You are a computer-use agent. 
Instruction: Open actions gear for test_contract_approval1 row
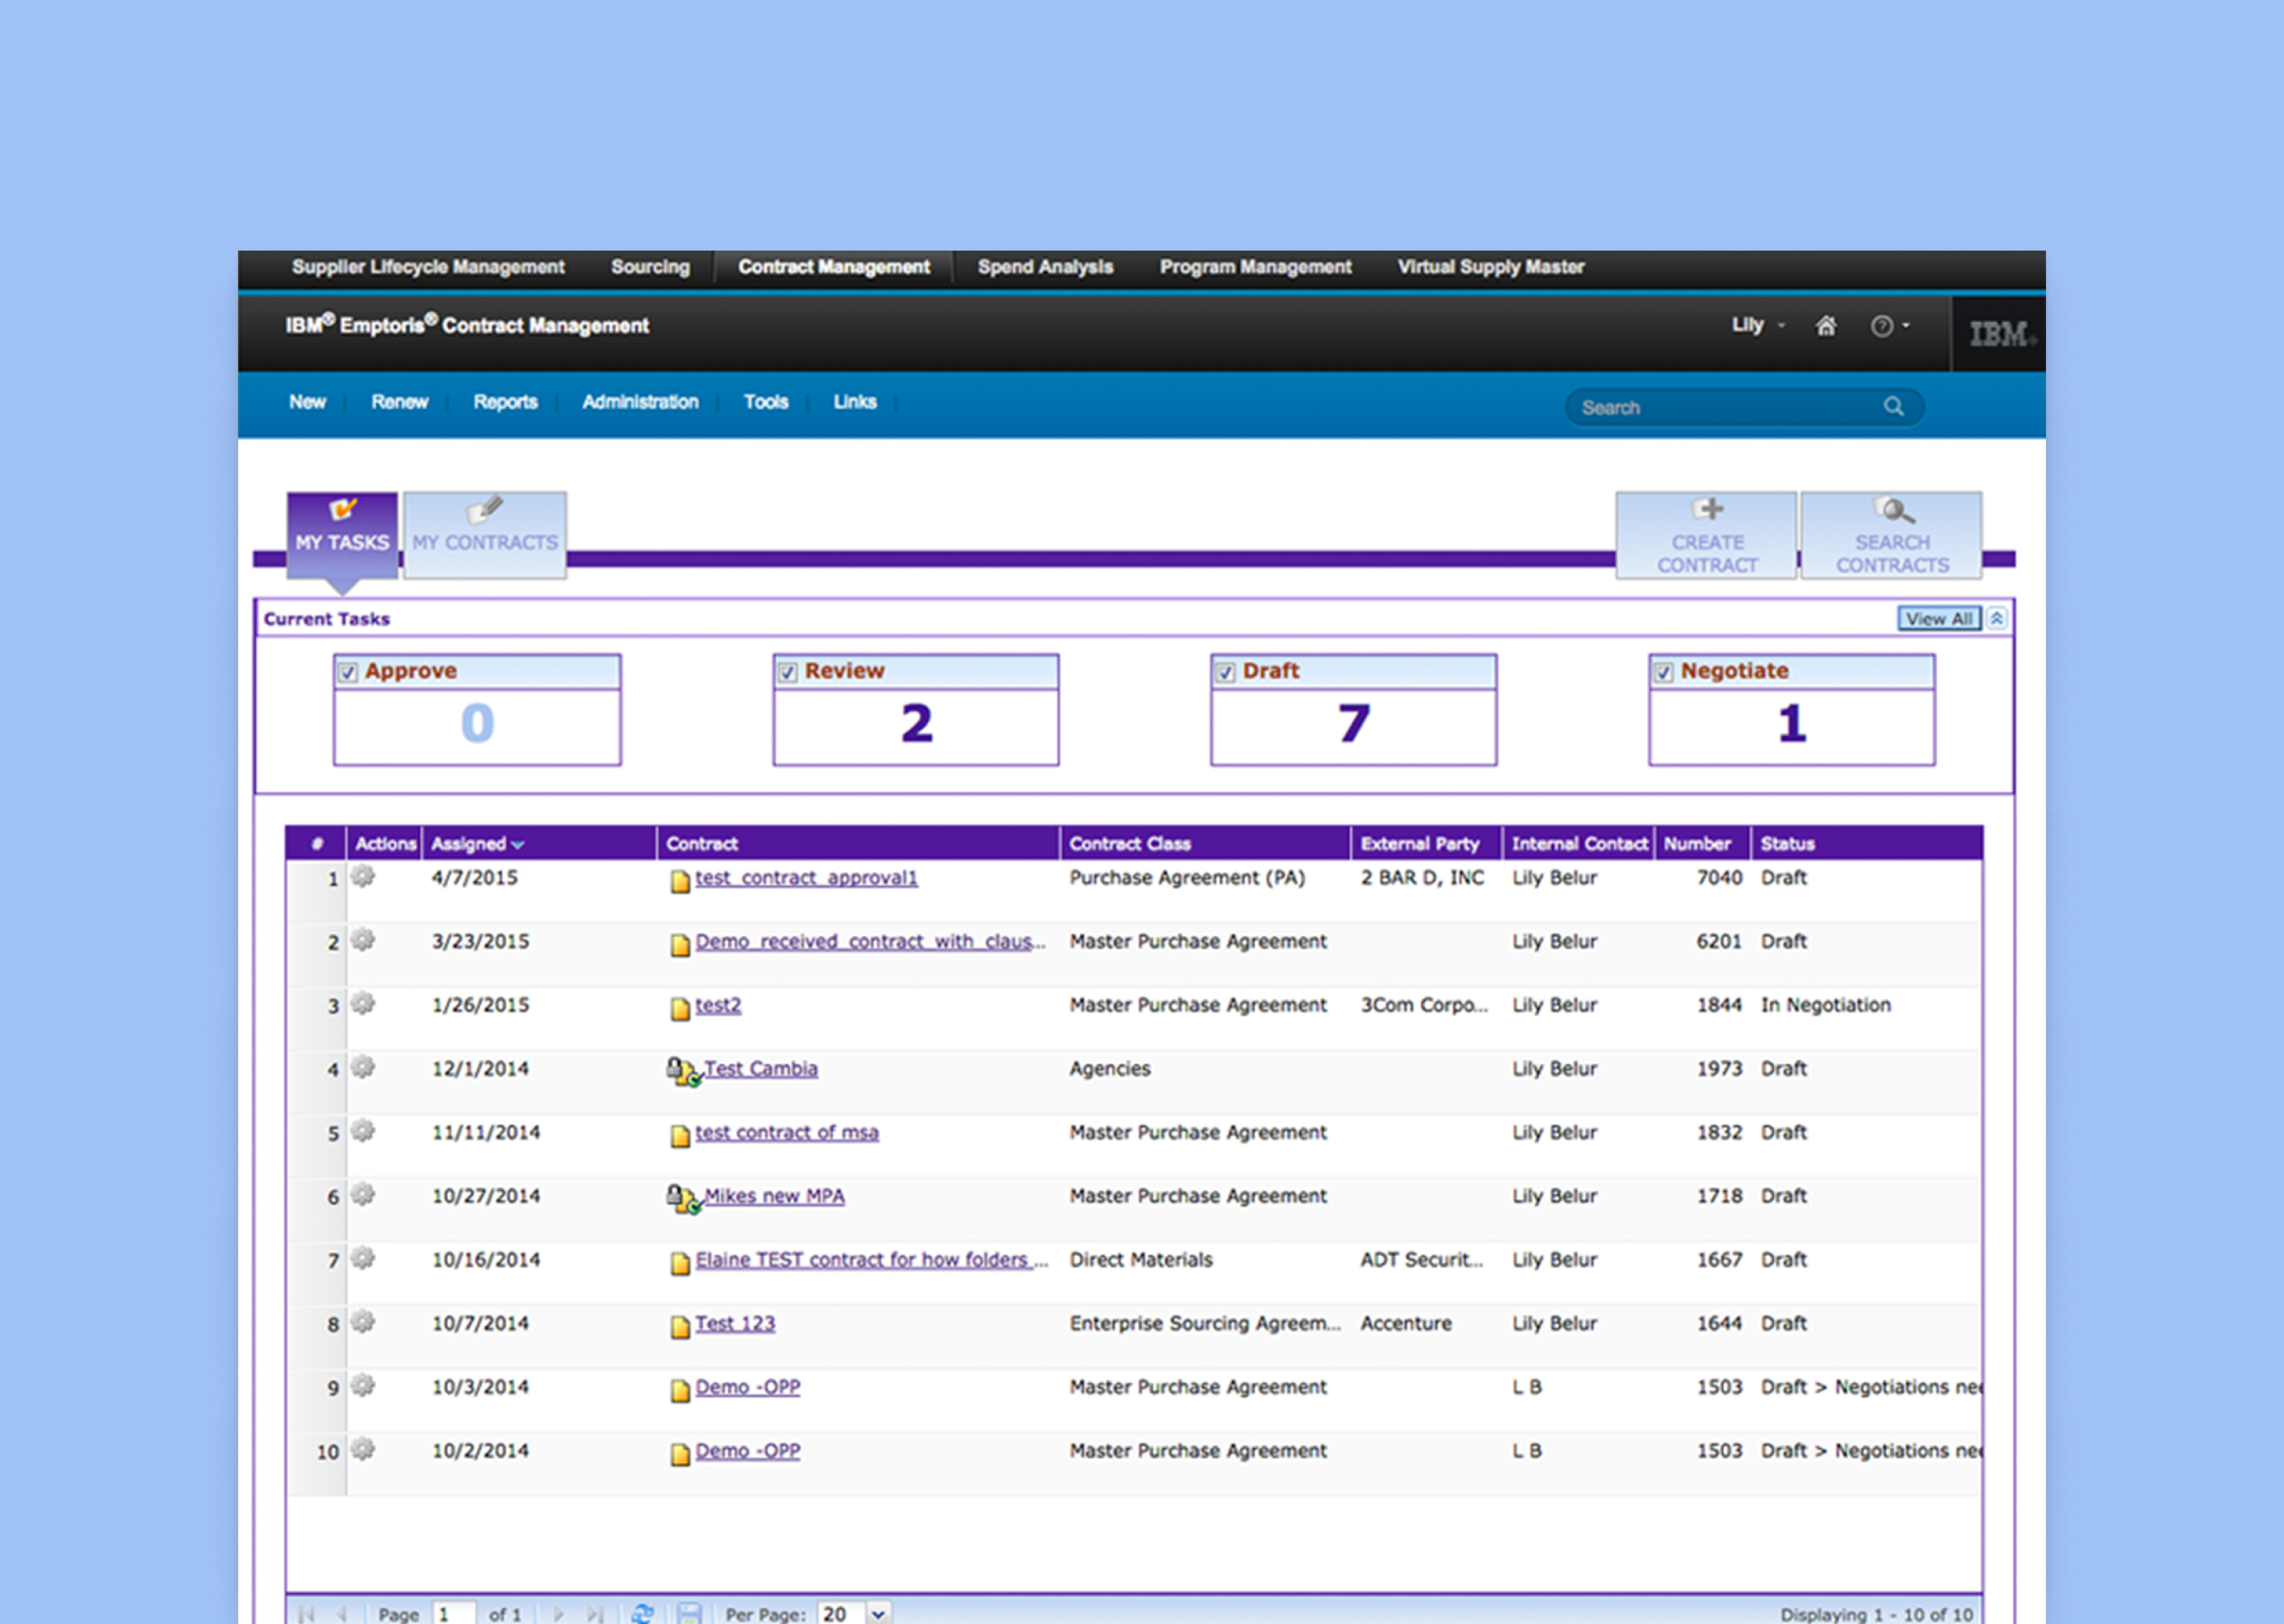click(363, 876)
